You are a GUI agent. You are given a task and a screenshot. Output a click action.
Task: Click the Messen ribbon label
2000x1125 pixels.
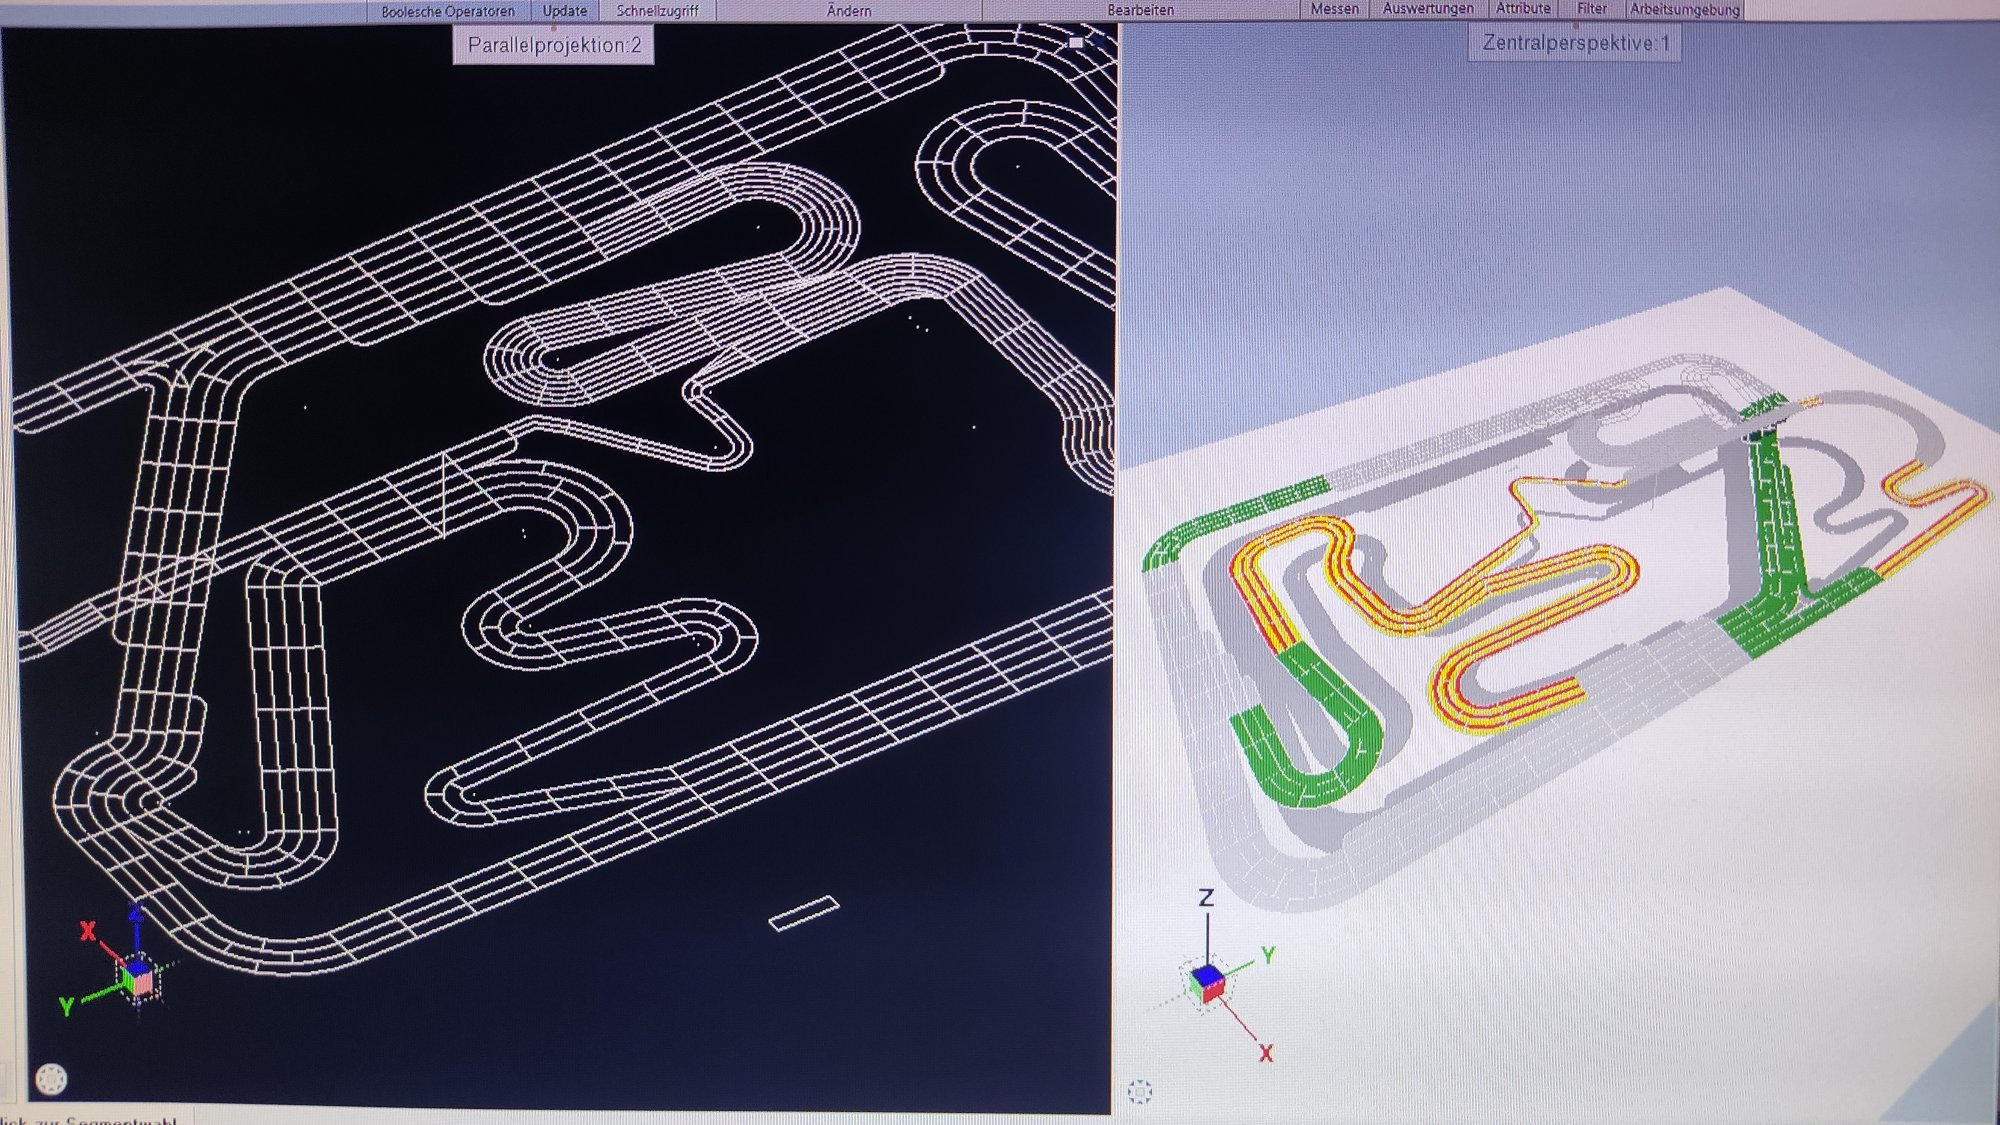[1335, 9]
